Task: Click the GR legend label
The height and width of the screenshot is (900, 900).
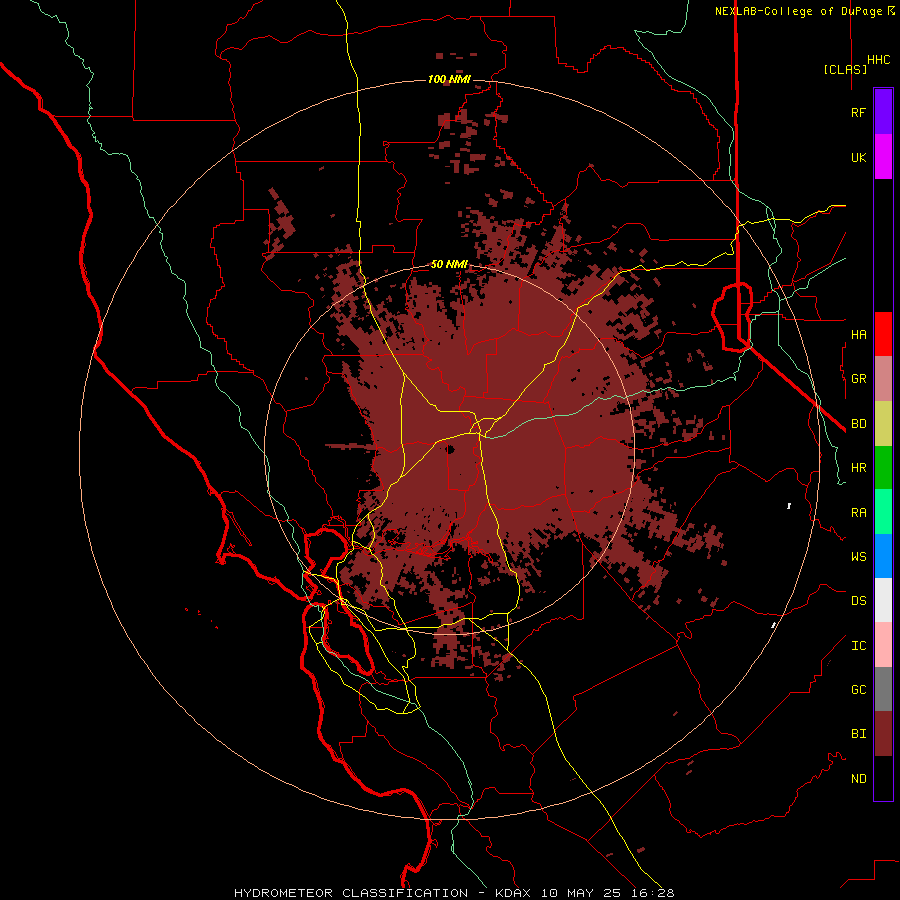Action: (x=858, y=378)
